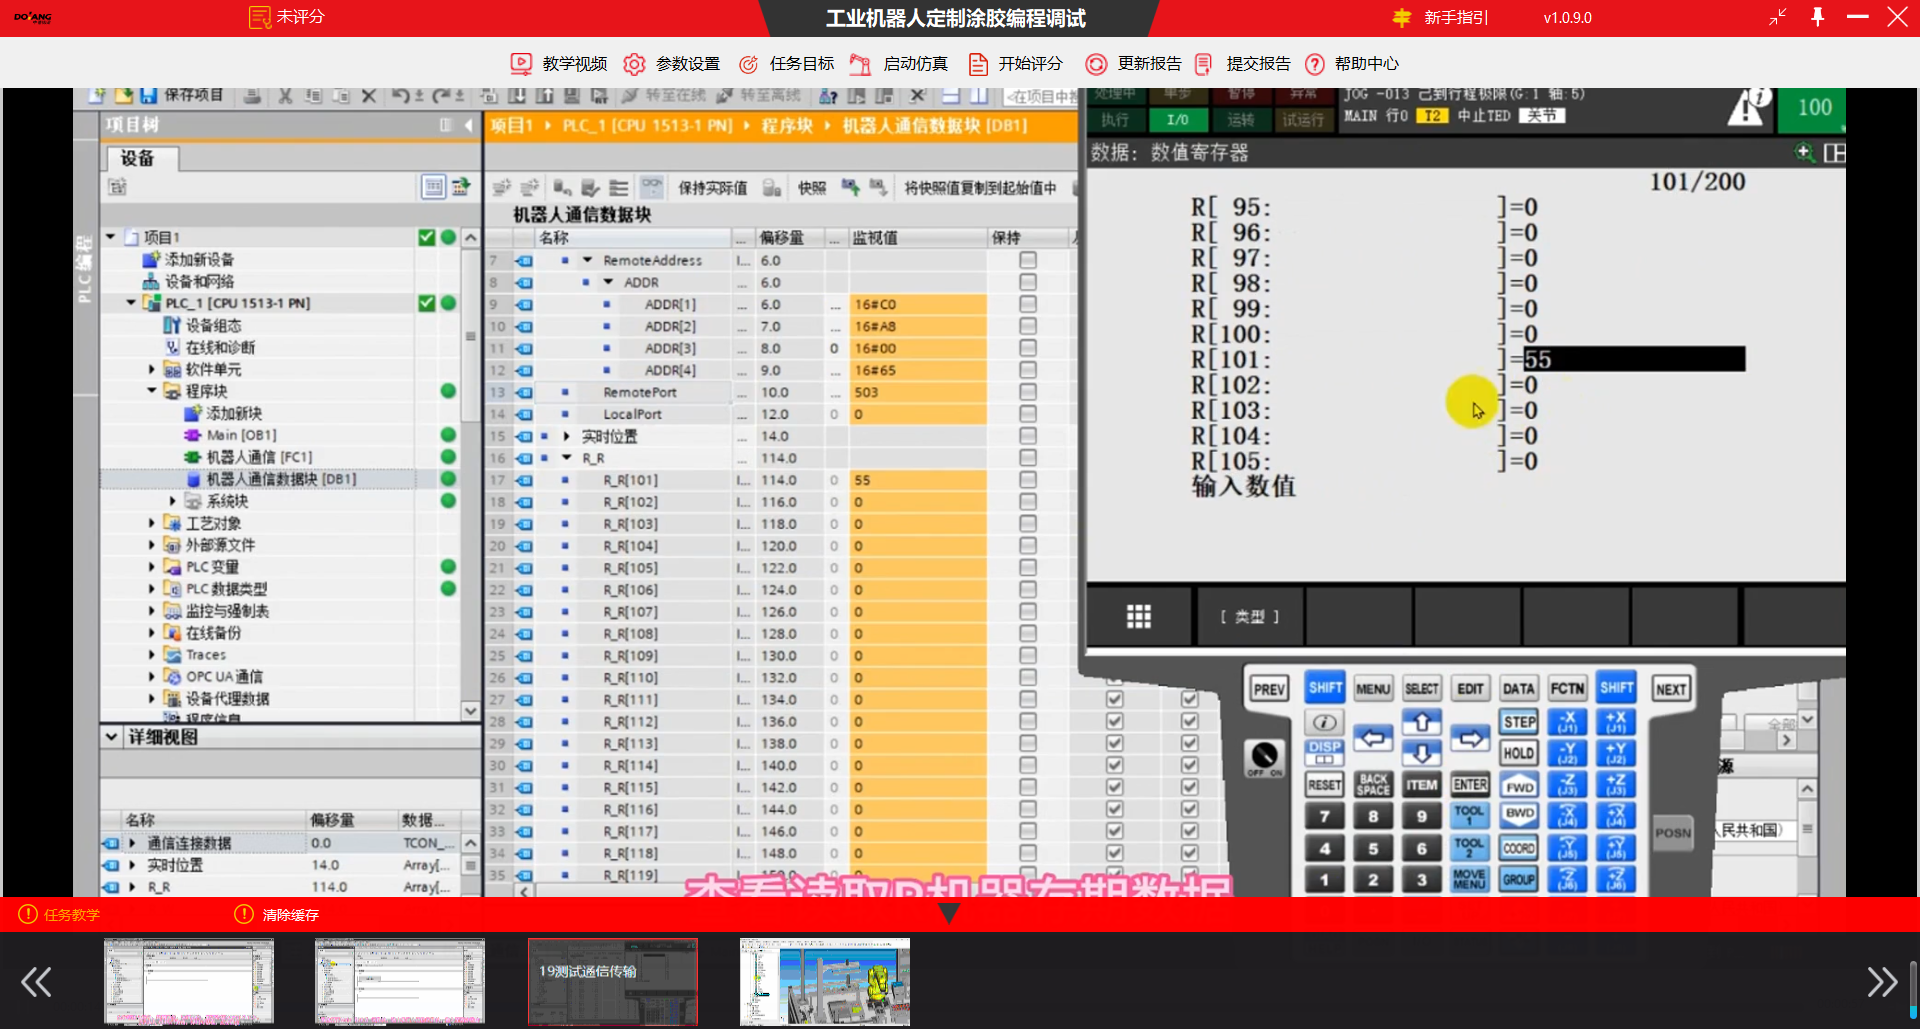
Task: Collapse the RemoteAddress struct row
Action: coord(588,260)
